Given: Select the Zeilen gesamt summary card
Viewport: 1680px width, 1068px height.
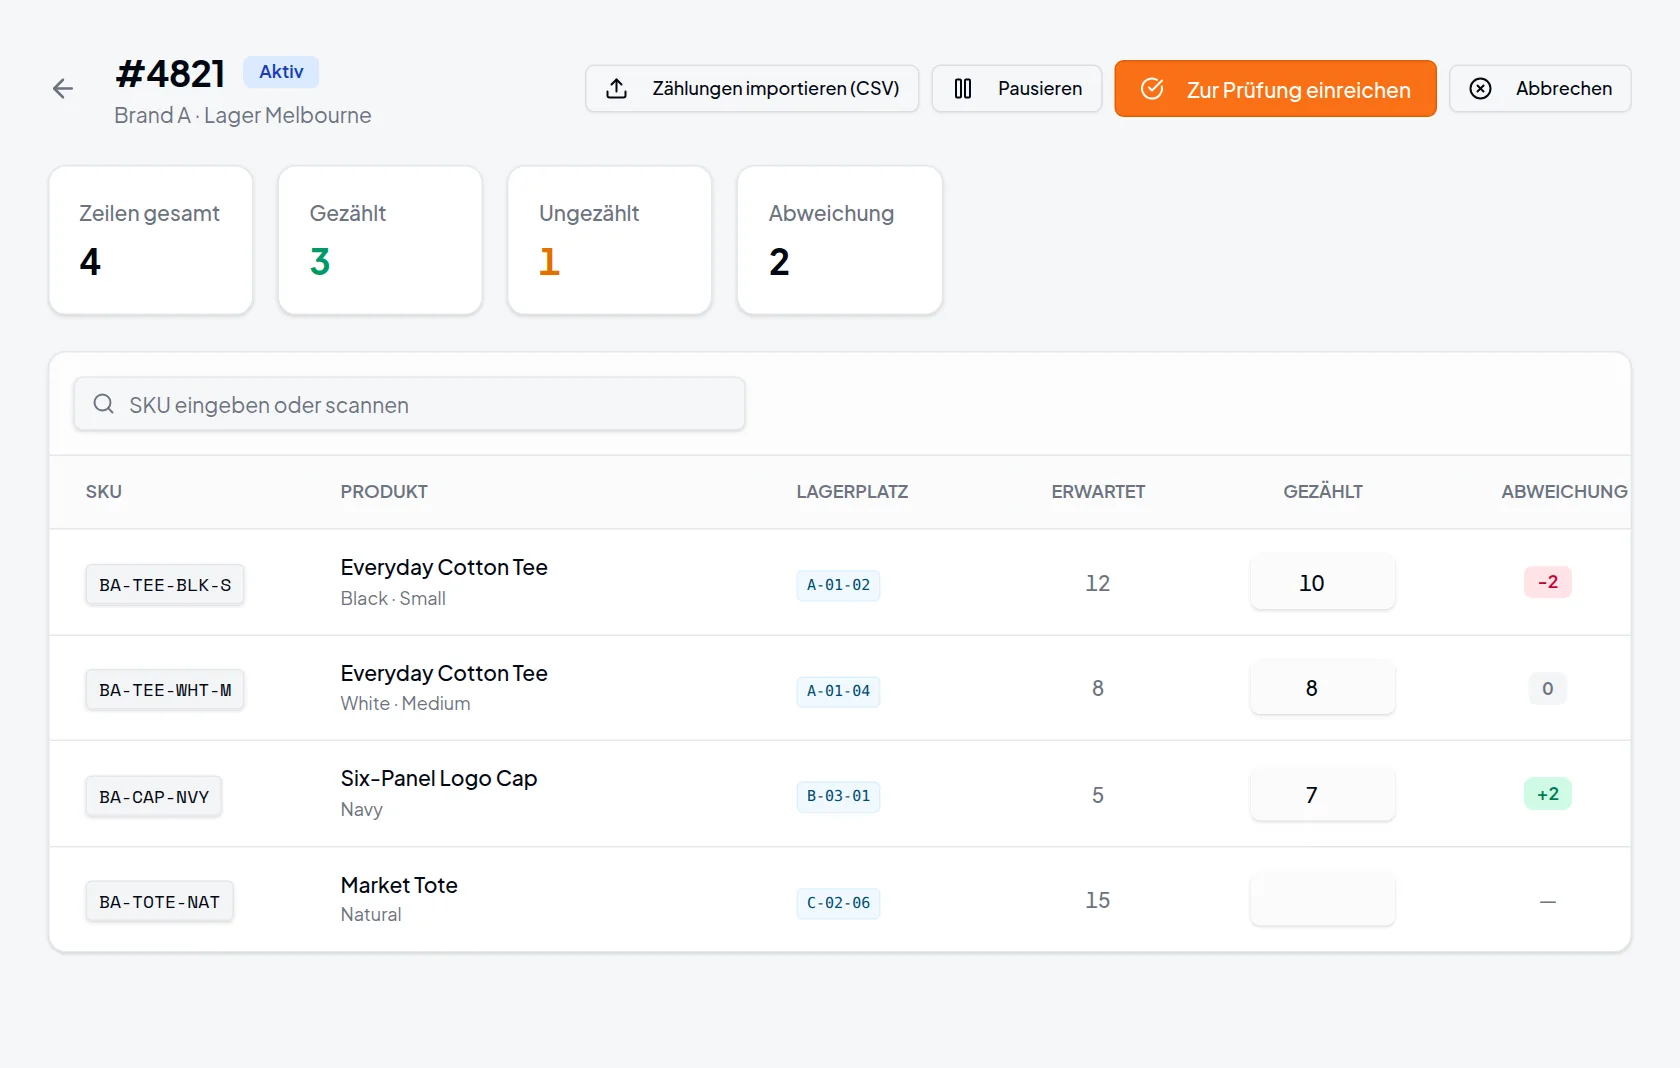Looking at the screenshot, I should pos(151,240).
